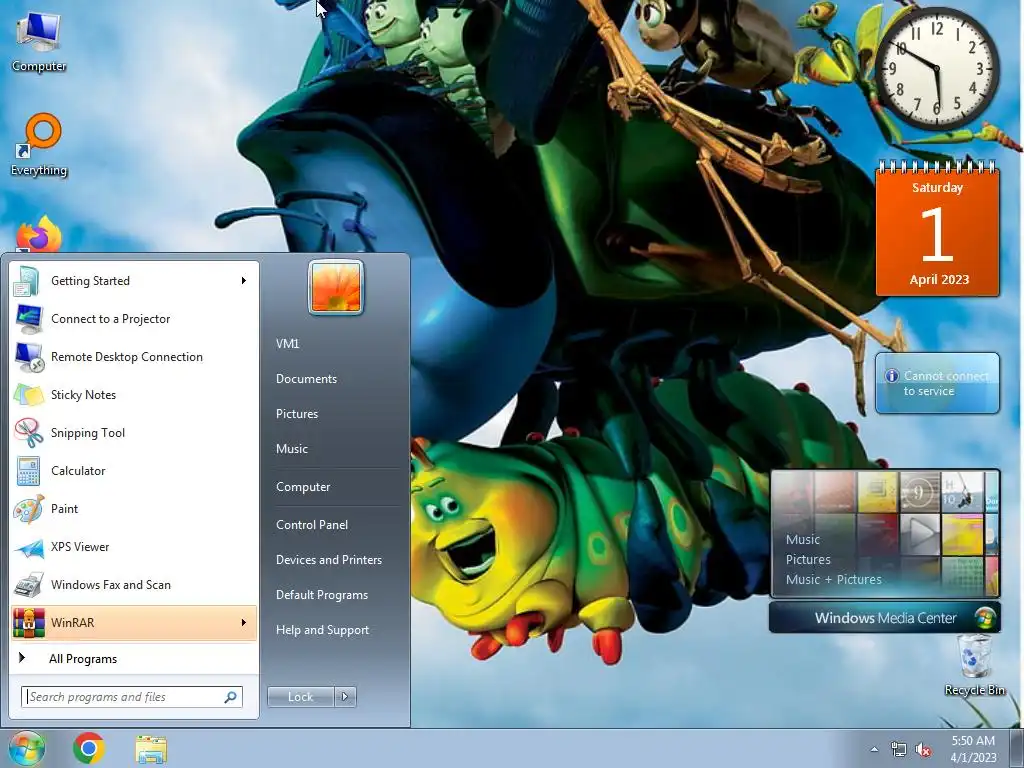Click the Windows Fax and Scan icon
The height and width of the screenshot is (768, 1024).
click(x=28, y=584)
